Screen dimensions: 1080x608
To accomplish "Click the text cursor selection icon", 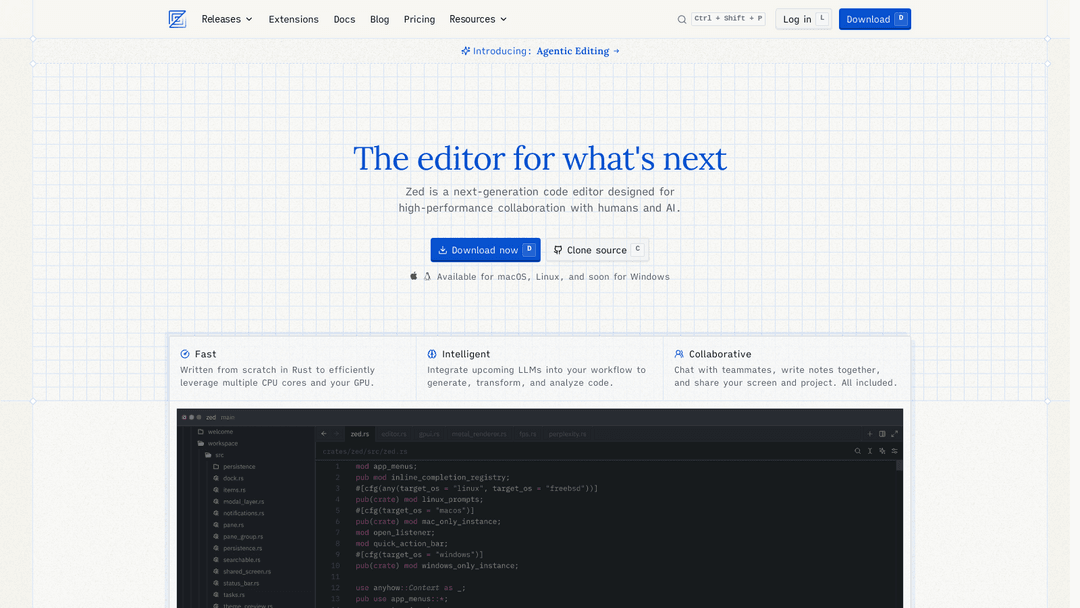I will 870,451.
